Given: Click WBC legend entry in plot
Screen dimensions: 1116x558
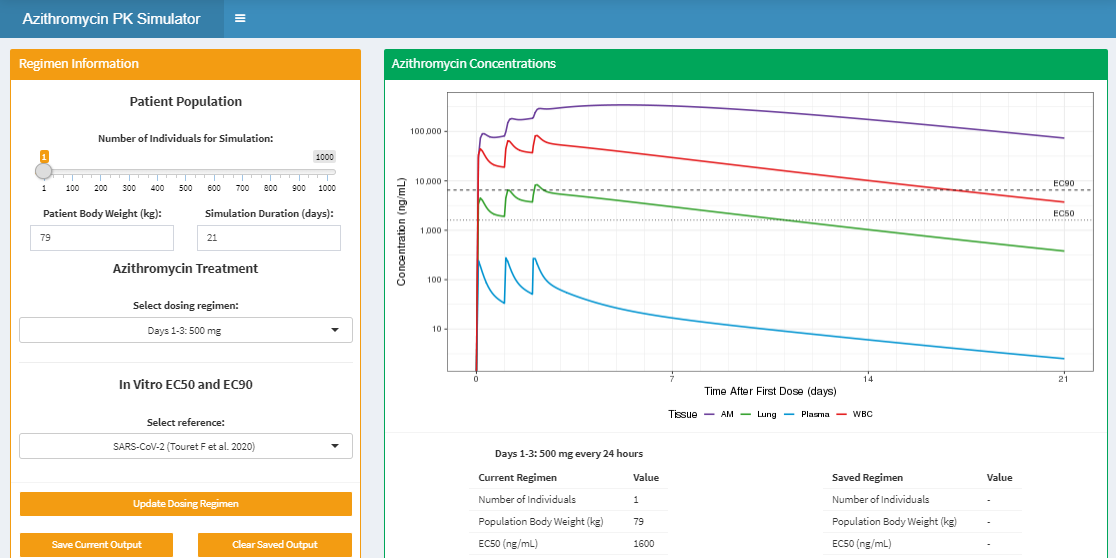Looking at the screenshot, I should coord(855,414).
